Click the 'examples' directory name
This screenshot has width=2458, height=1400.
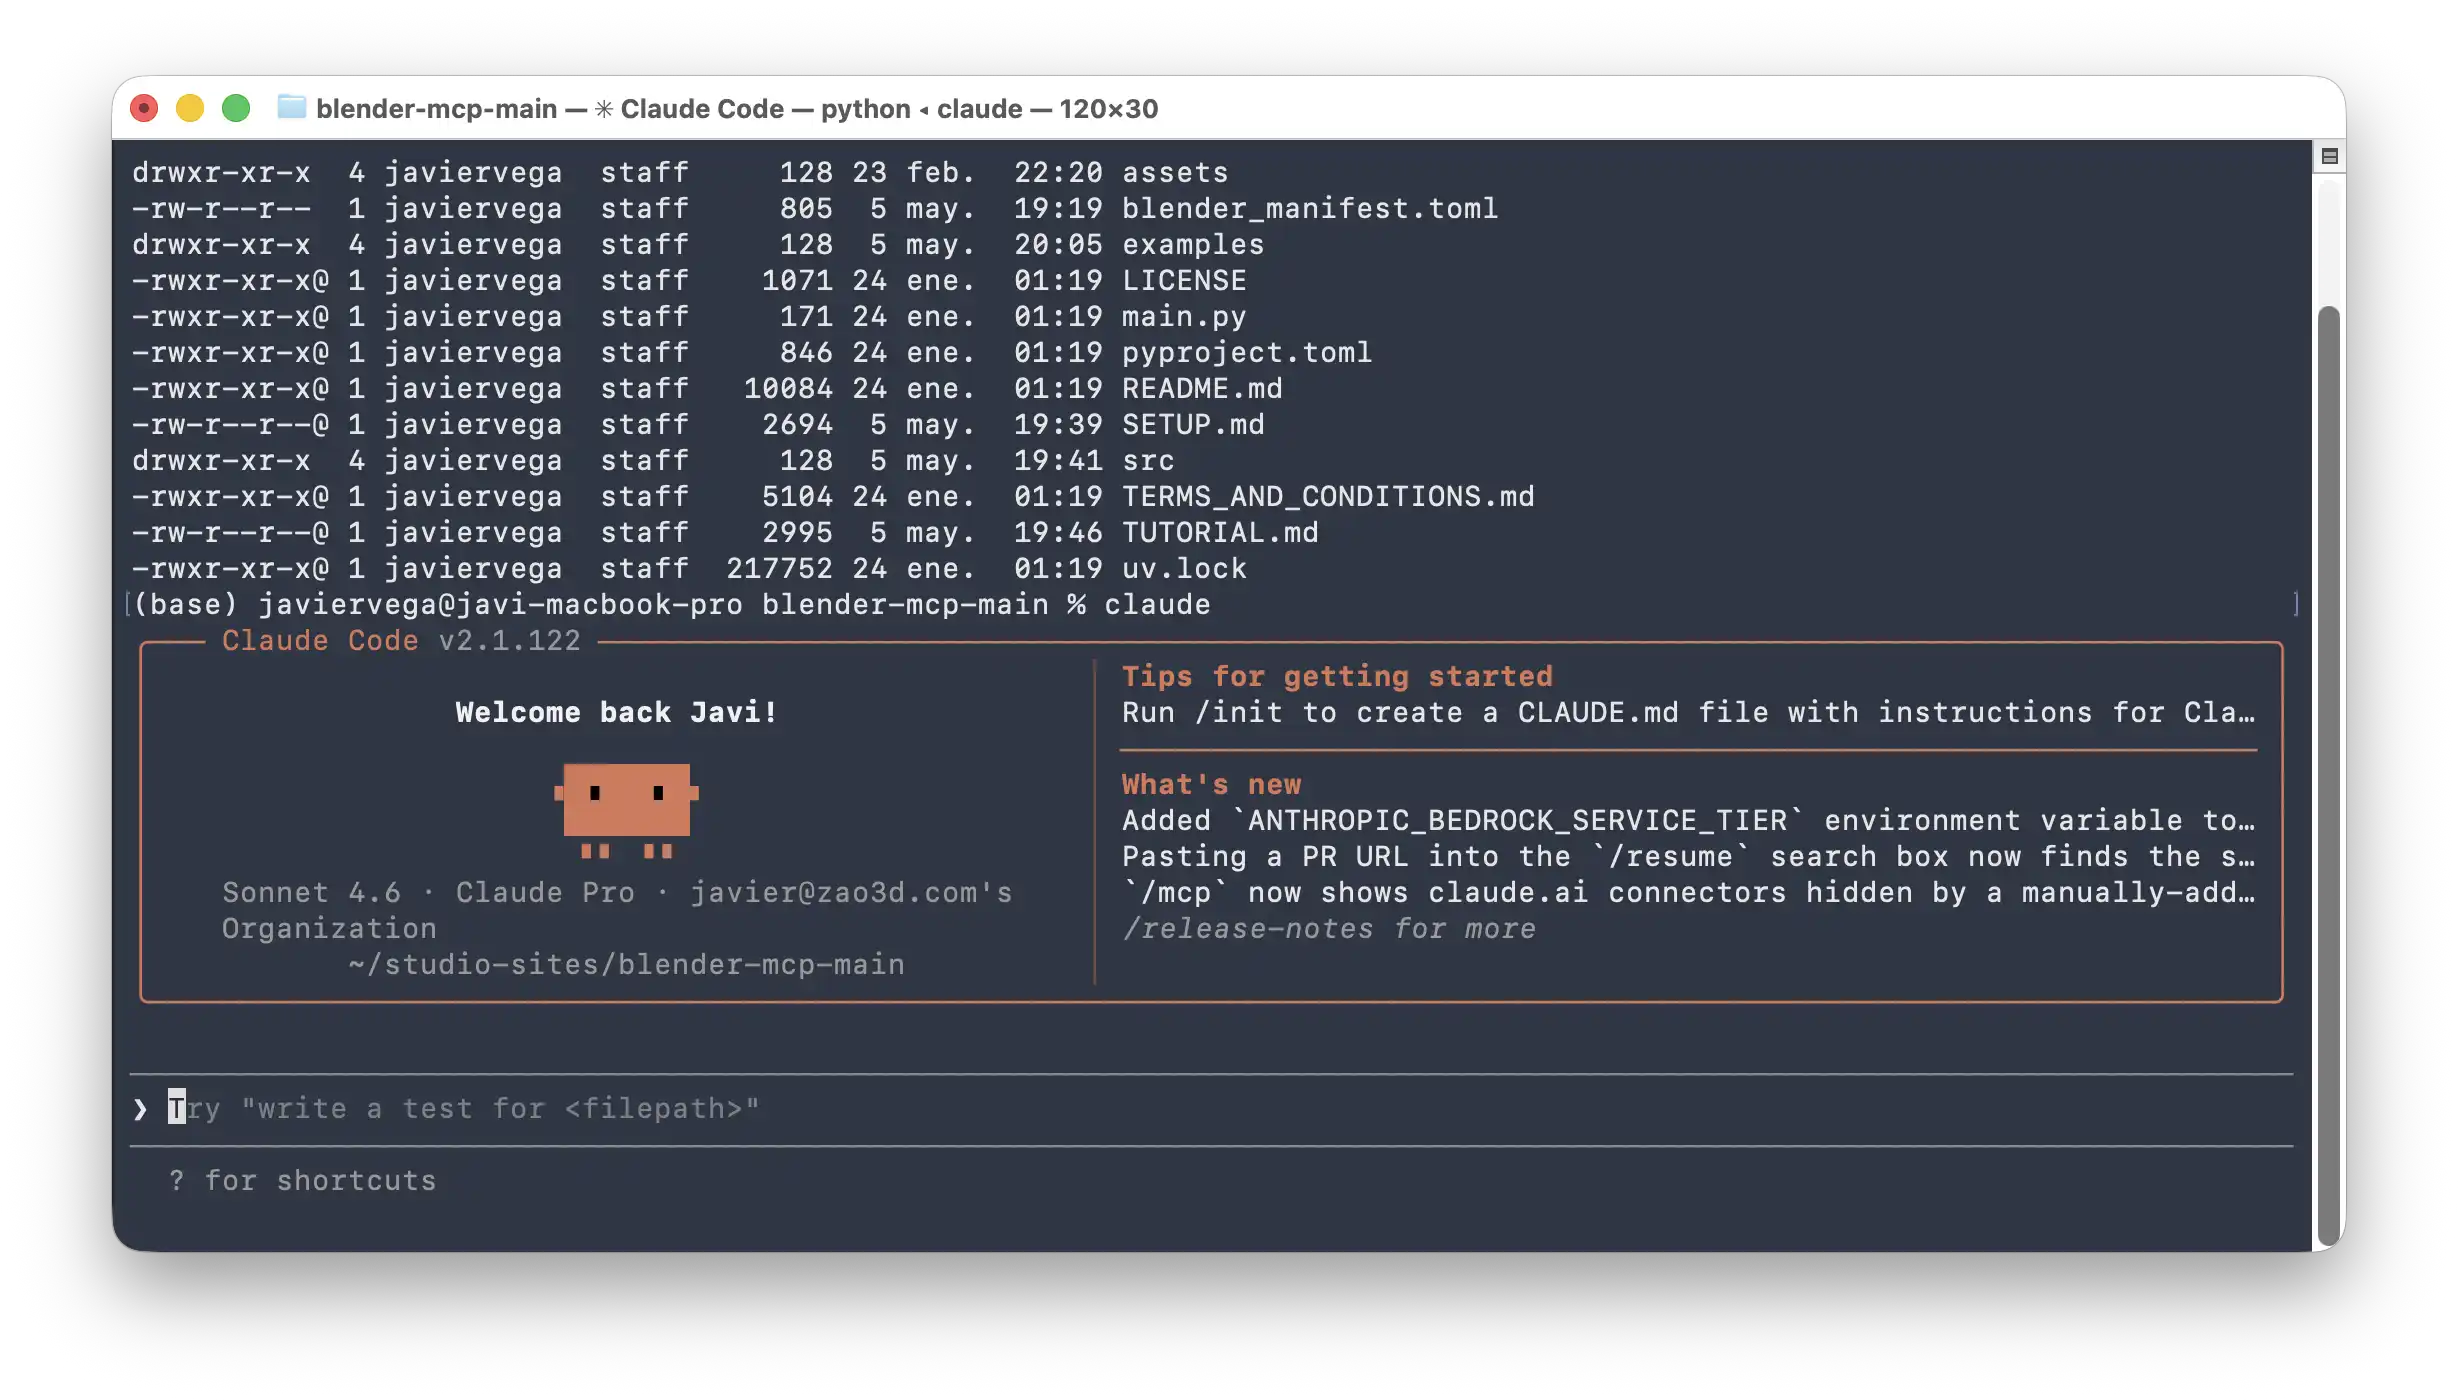pos(1193,244)
